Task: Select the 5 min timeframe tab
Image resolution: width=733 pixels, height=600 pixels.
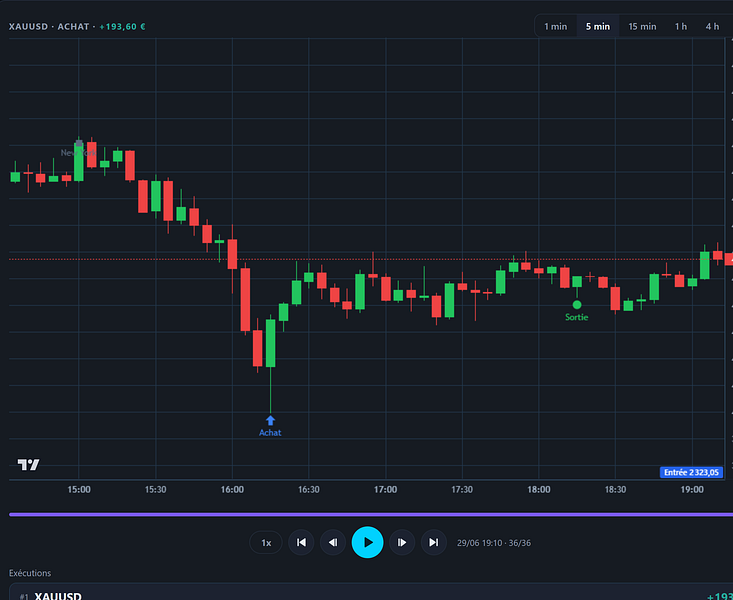Action: [x=598, y=27]
